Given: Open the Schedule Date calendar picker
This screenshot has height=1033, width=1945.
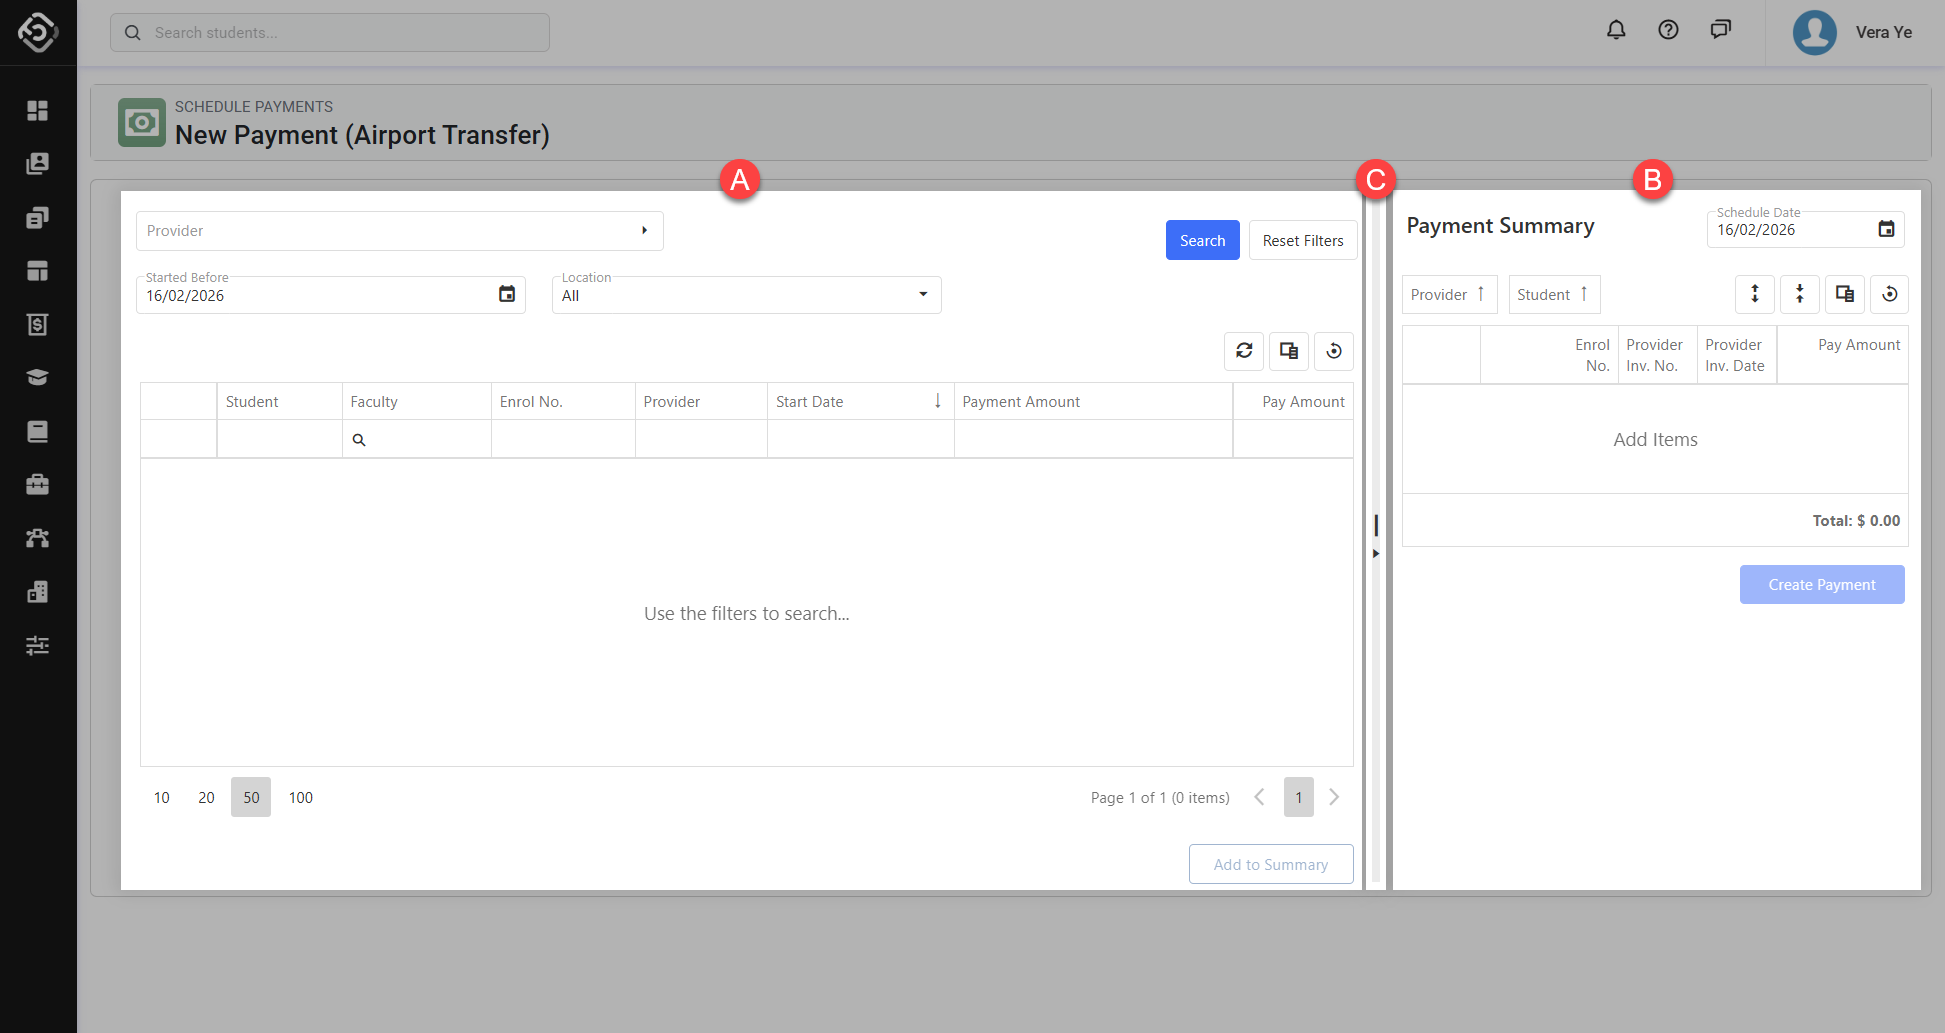Looking at the screenshot, I should (x=1886, y=229).
